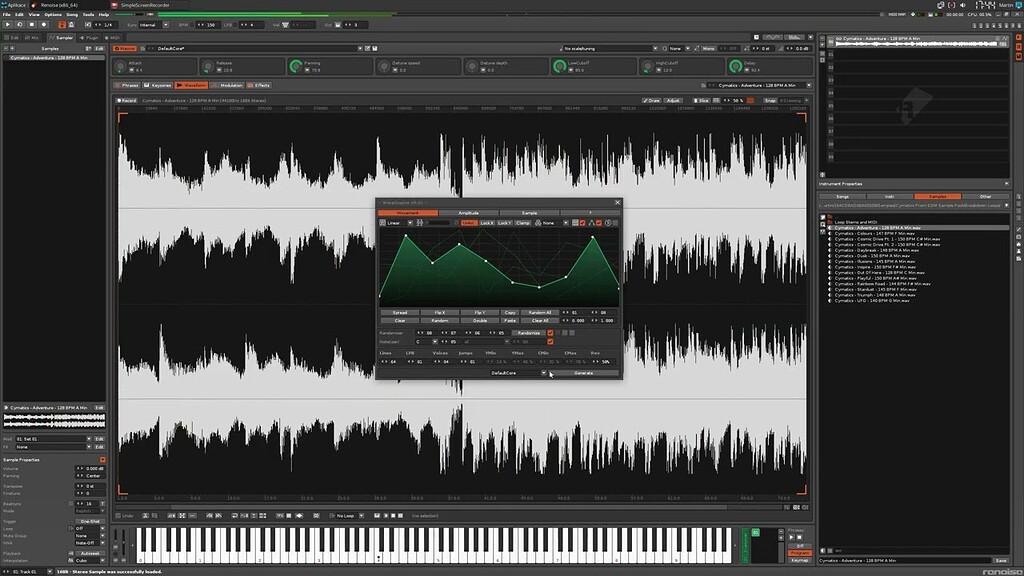Toggle the checkbox beside the grid icon
The width and height of the screenshot is (1024, 576).
tap(583, 223)
